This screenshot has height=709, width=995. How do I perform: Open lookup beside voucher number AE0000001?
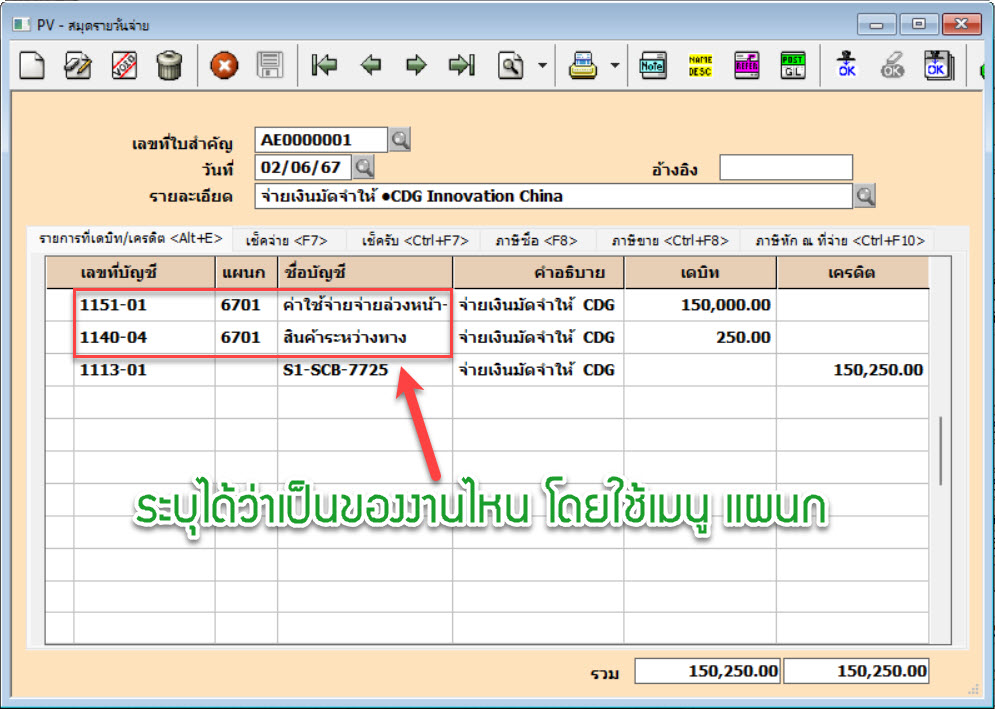point(400,140)
